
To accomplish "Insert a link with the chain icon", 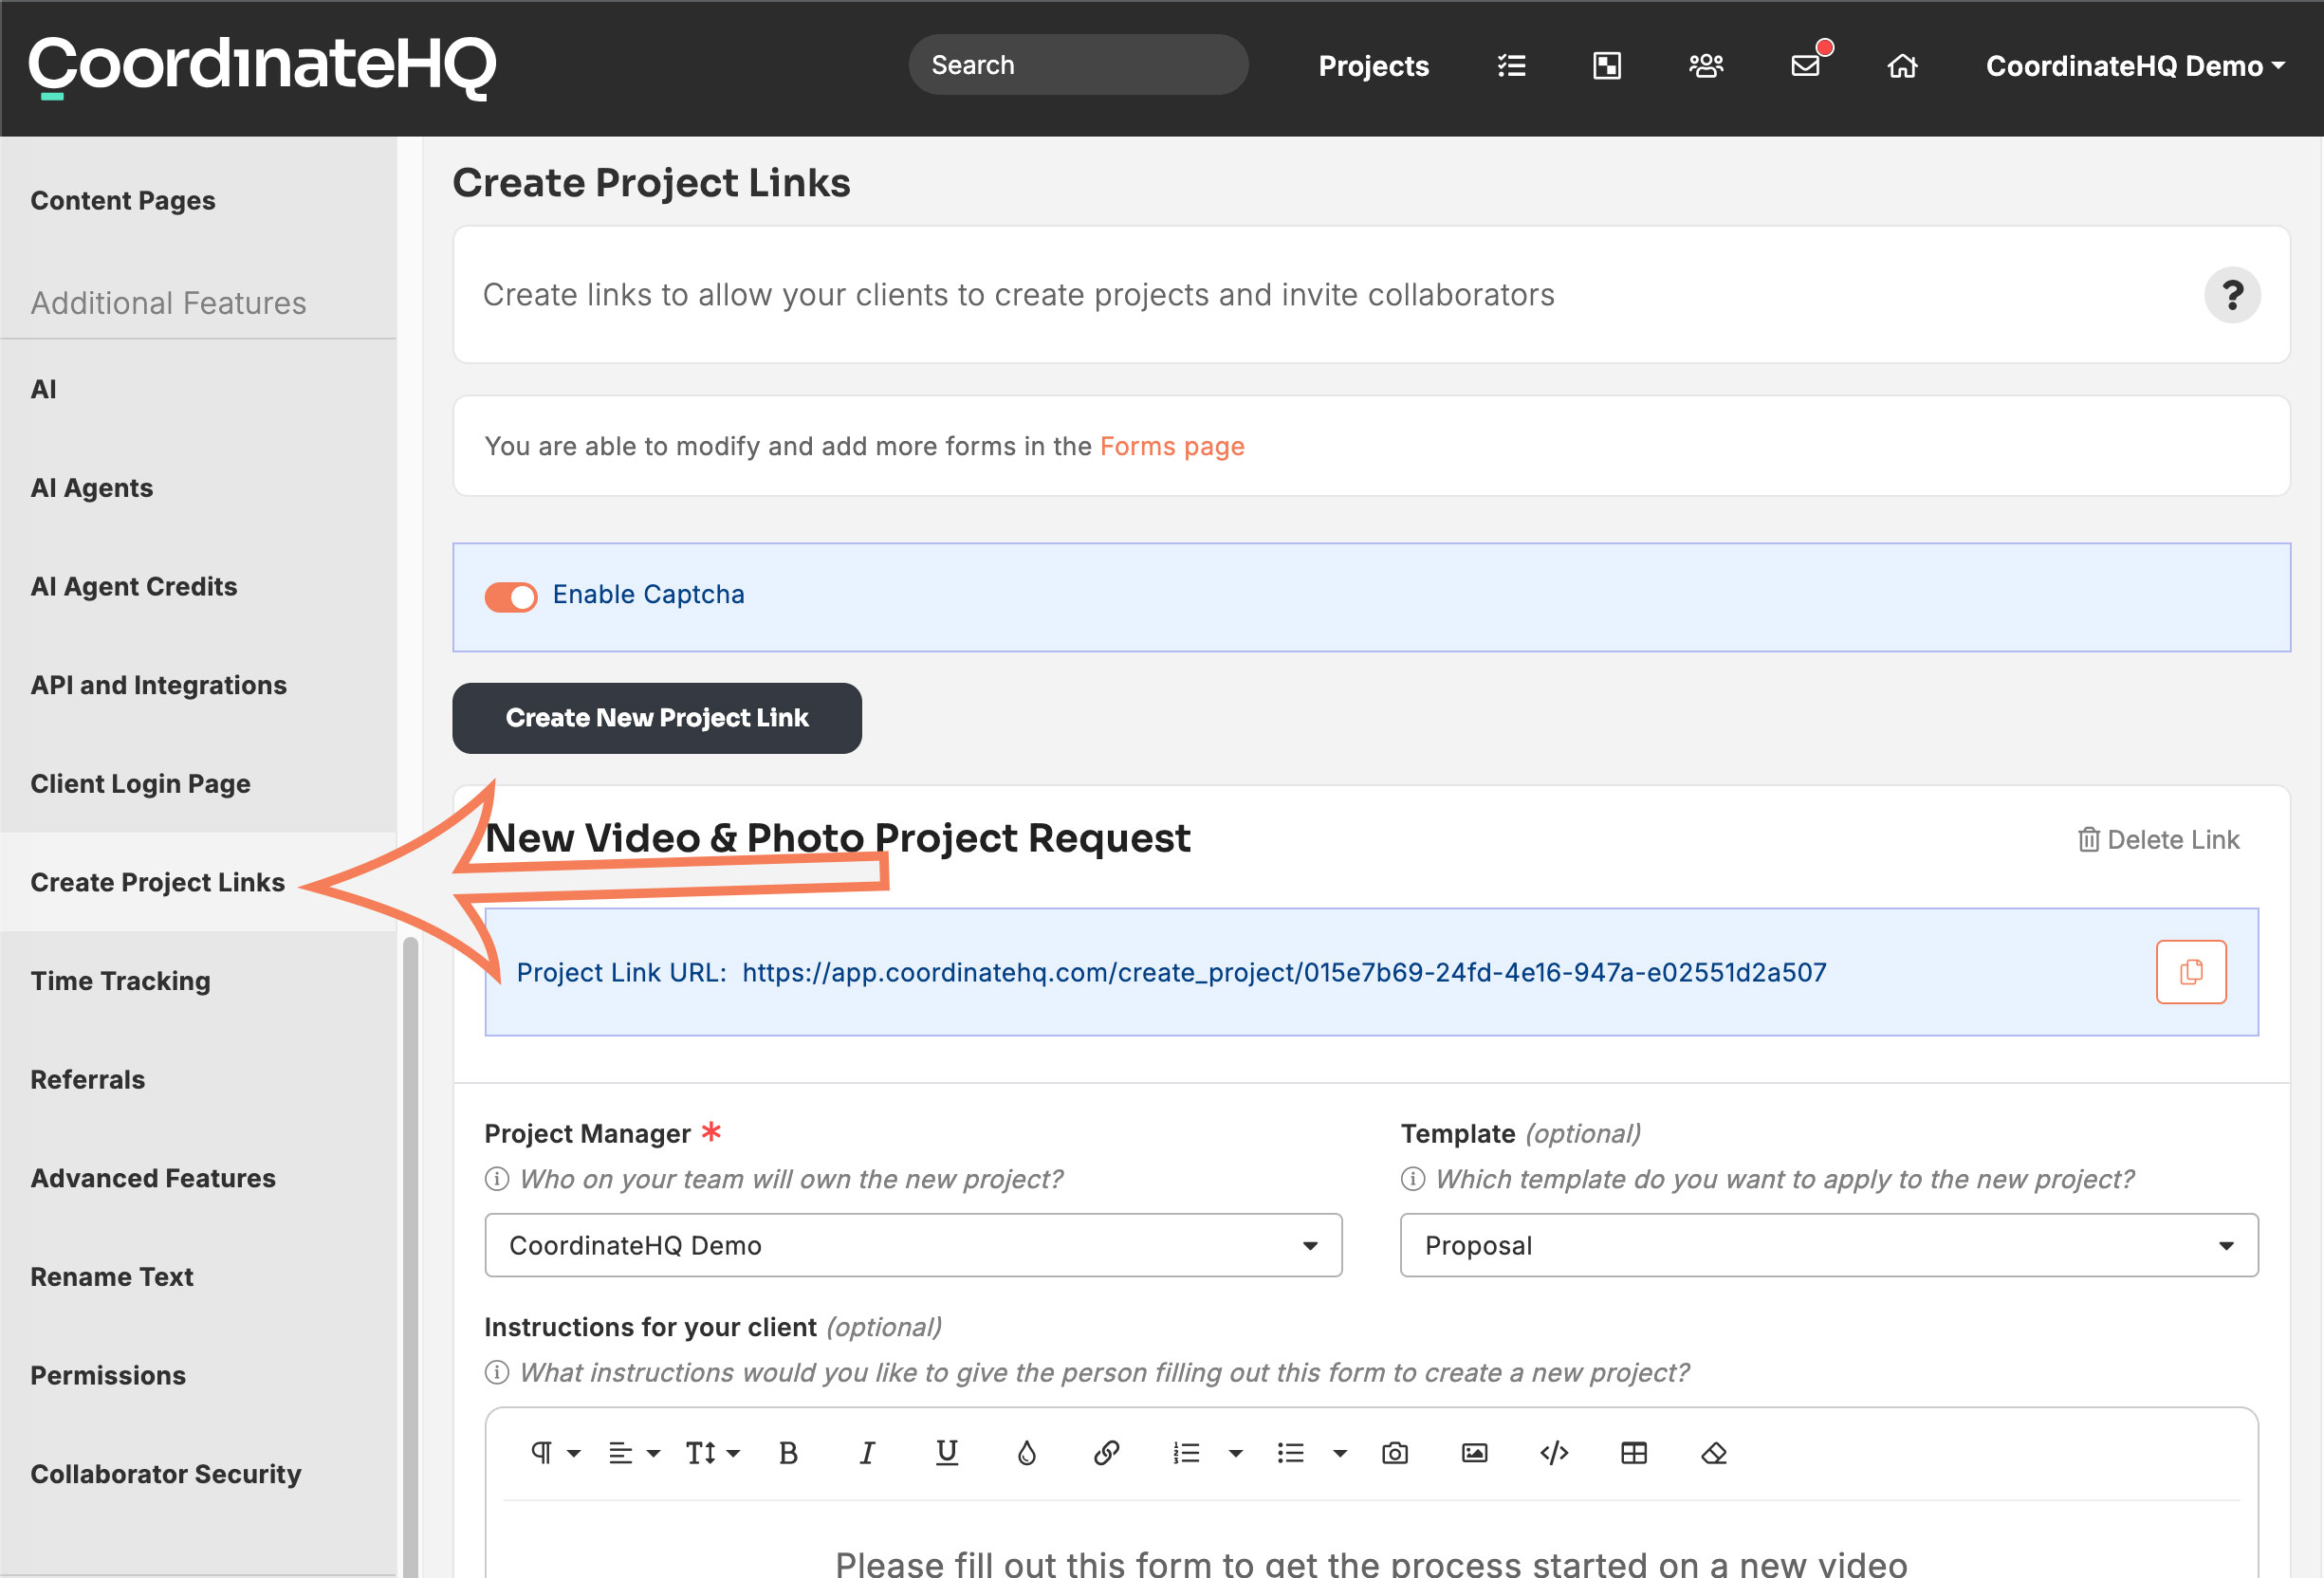I will coord(1106,1453).
